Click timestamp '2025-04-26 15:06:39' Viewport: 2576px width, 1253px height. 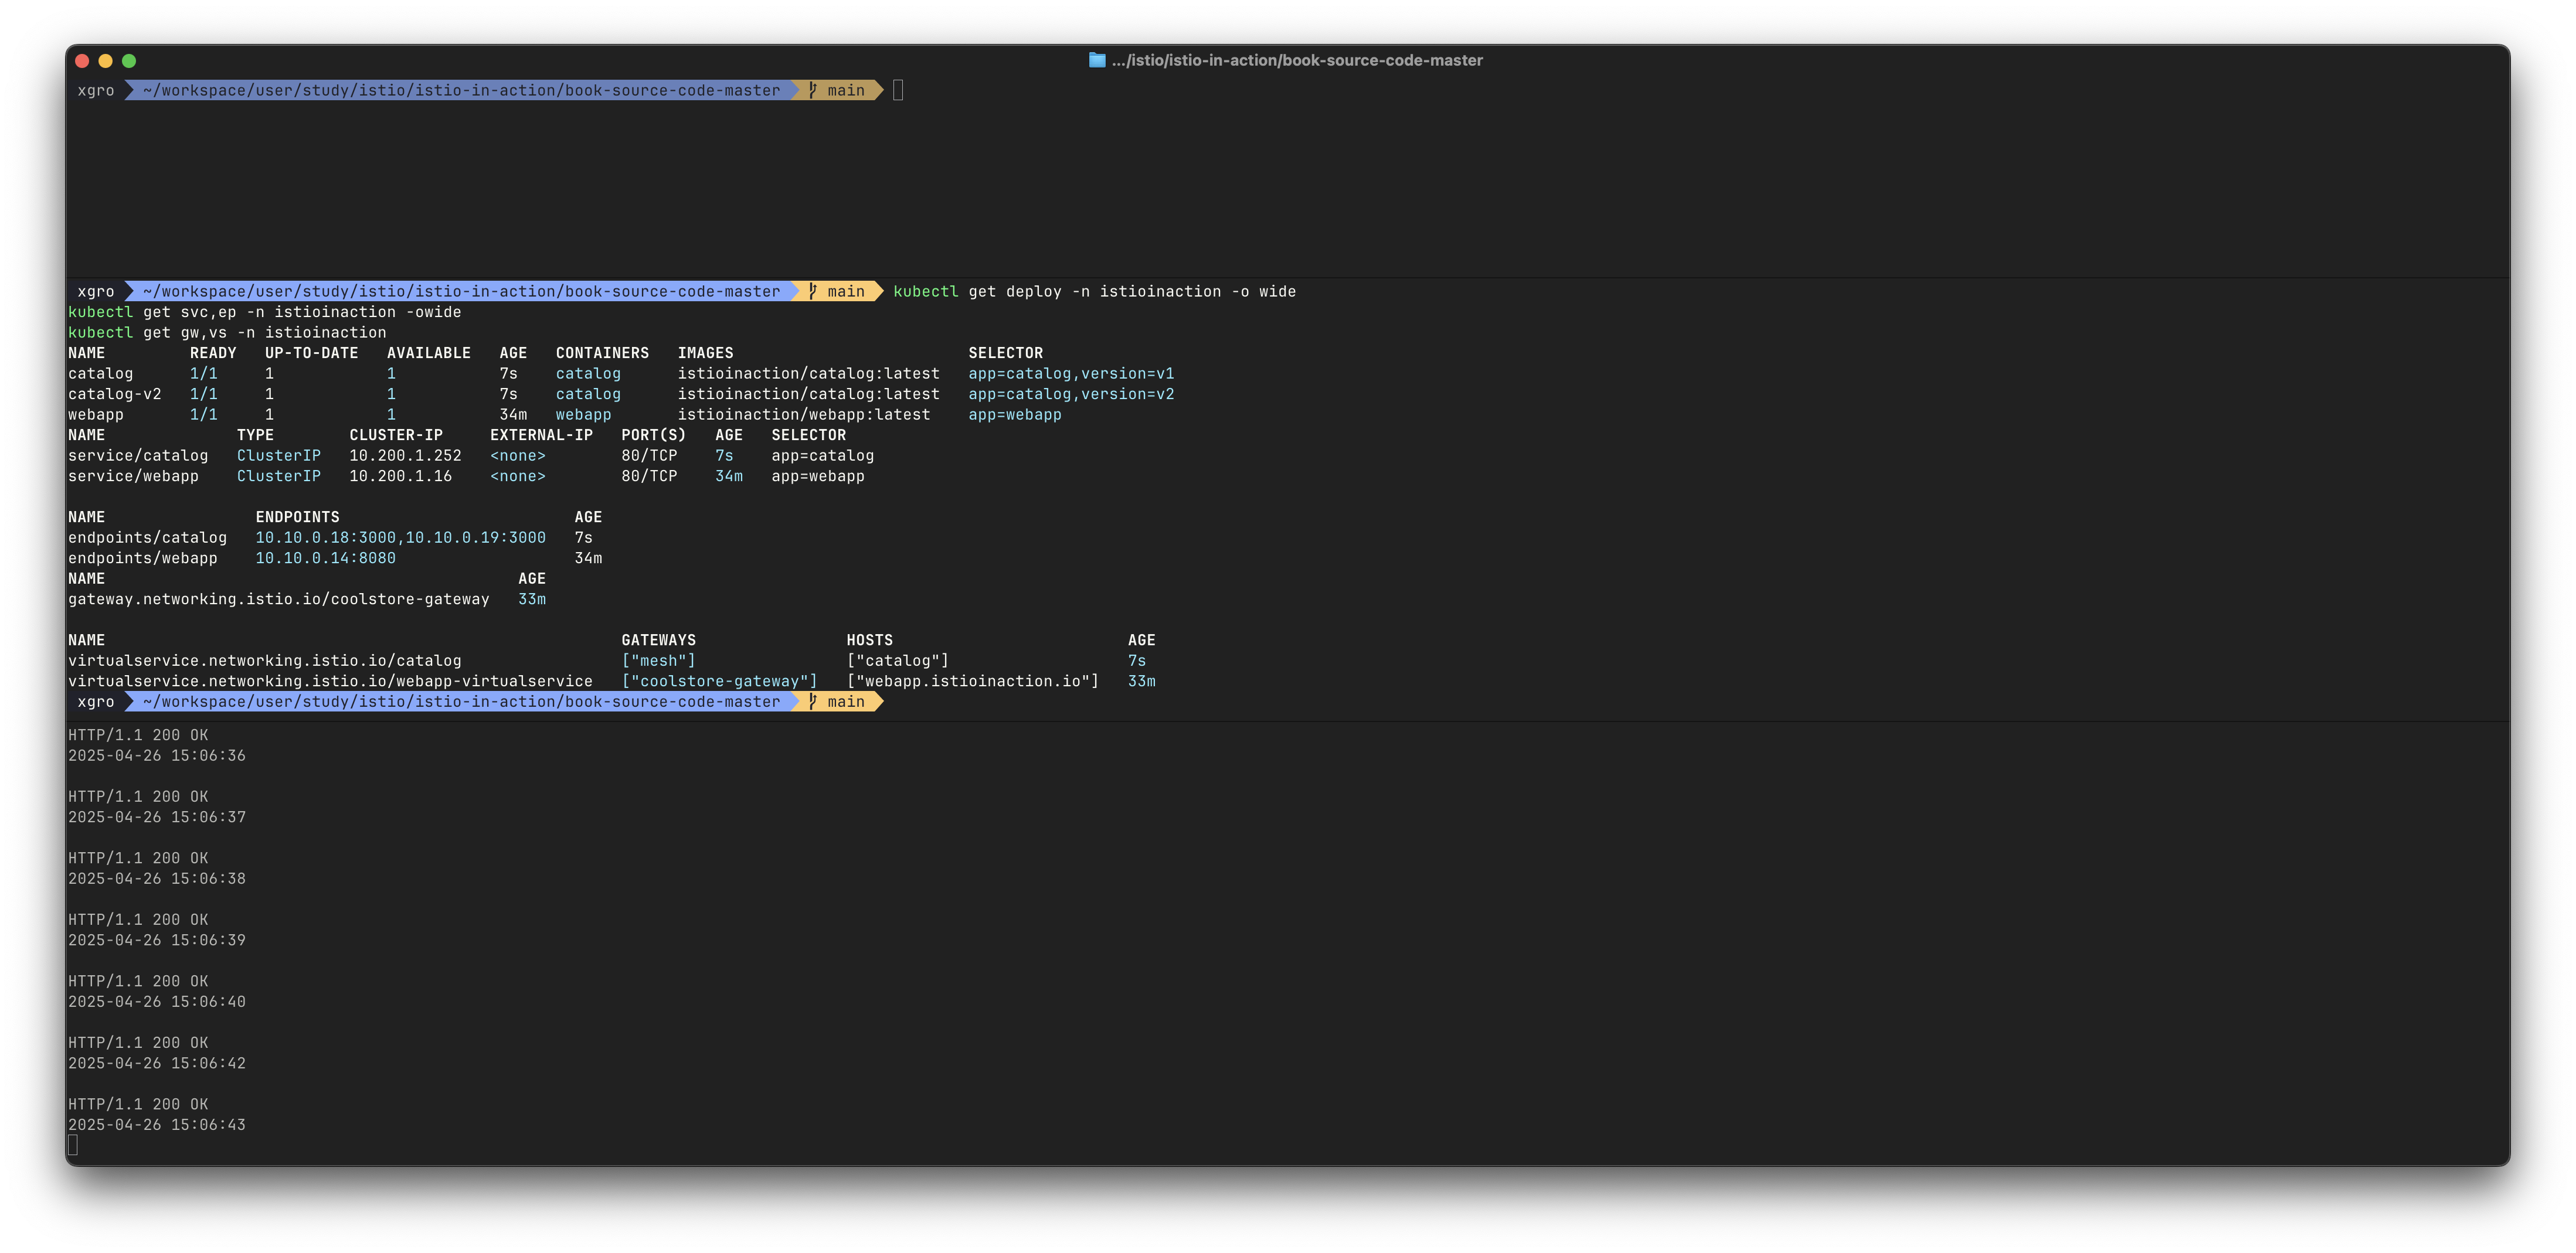tap(156, 940)
